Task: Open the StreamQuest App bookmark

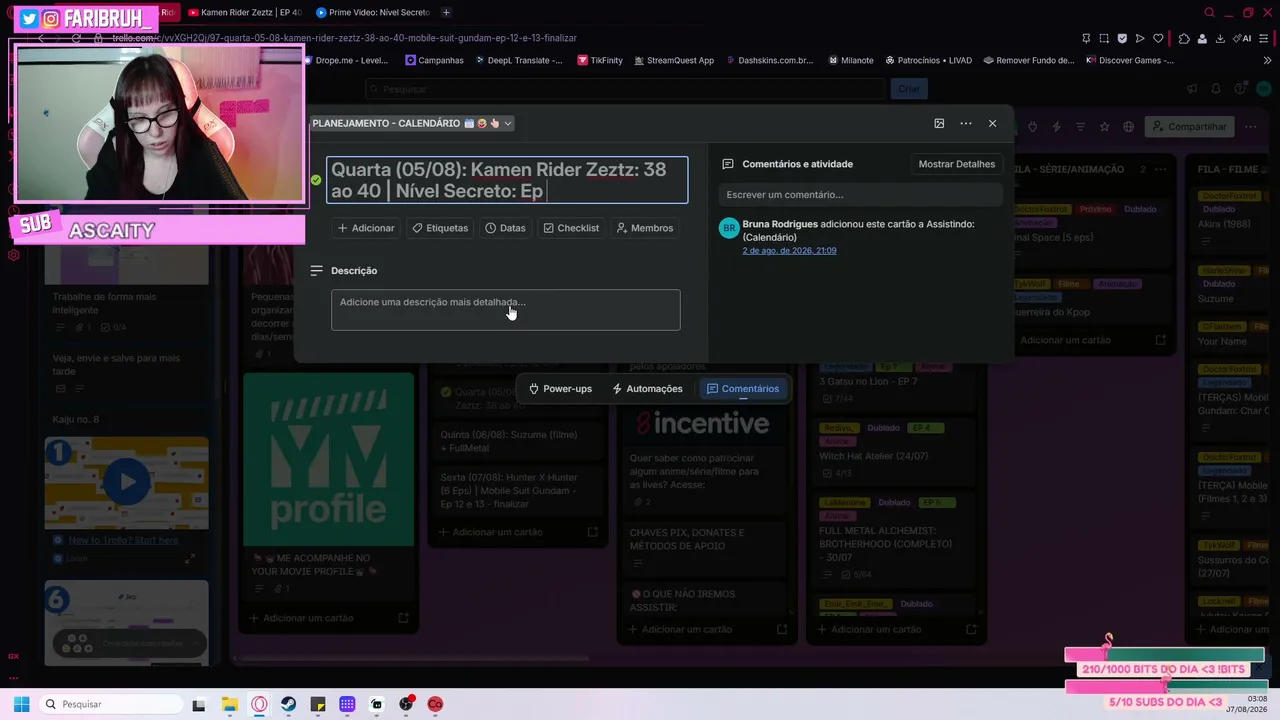Action: coord(673,60)
